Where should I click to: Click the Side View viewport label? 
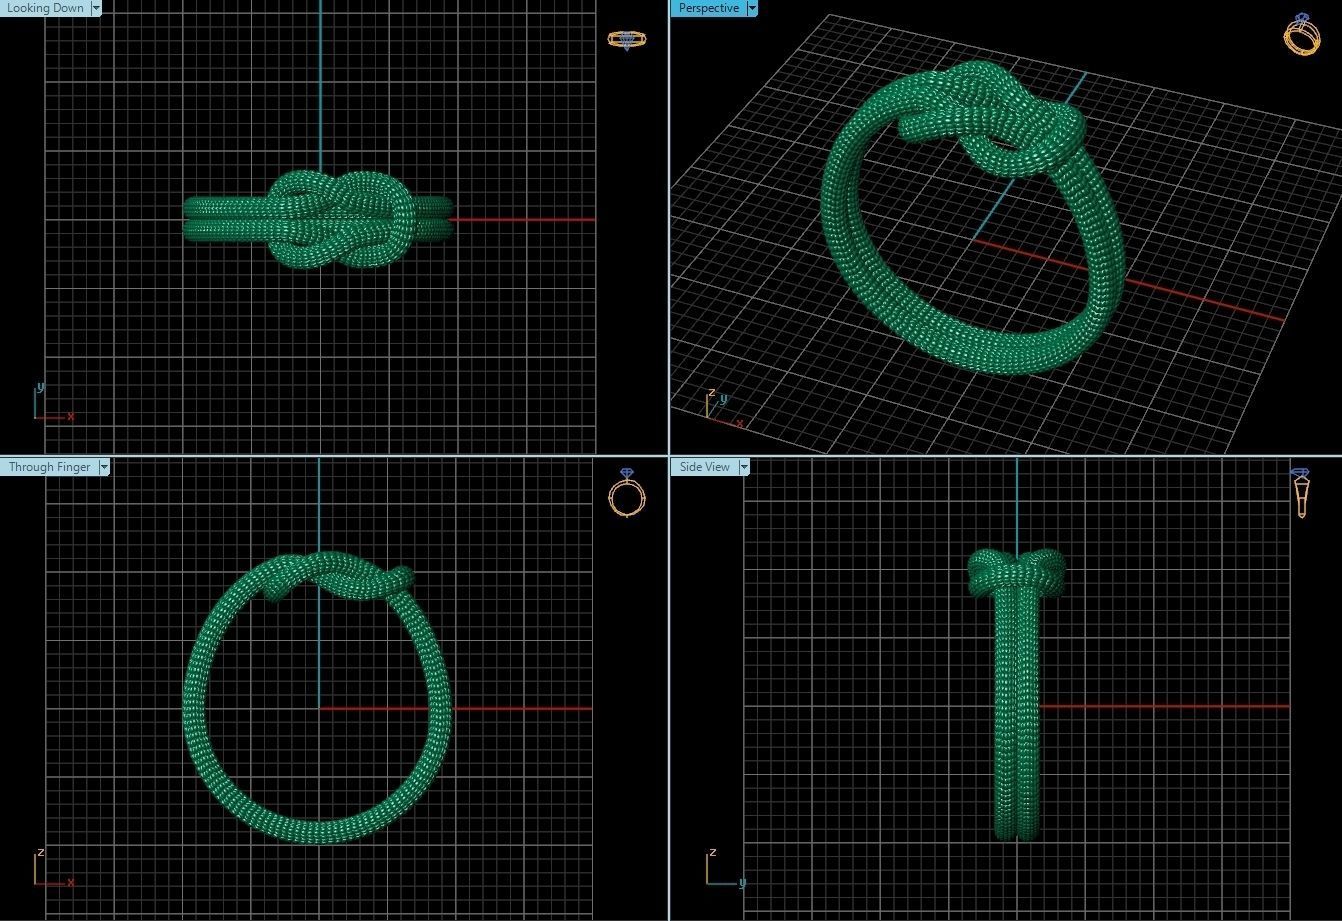pyautogui.click(x=705, y=467)
